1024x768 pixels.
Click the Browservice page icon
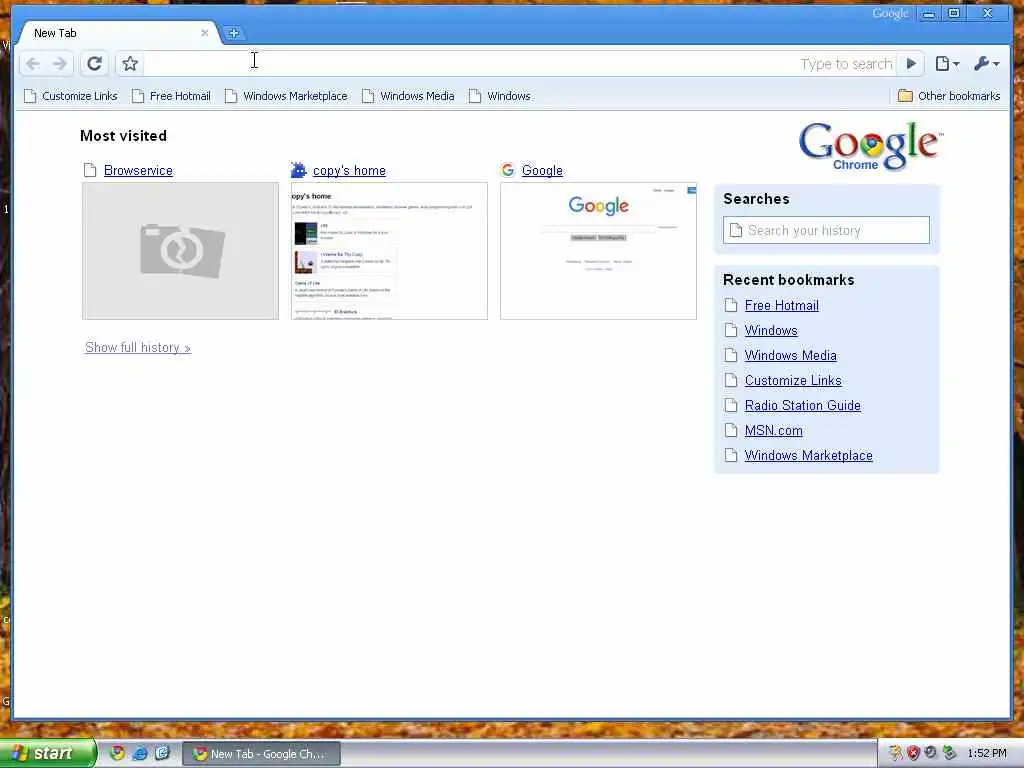90,170
